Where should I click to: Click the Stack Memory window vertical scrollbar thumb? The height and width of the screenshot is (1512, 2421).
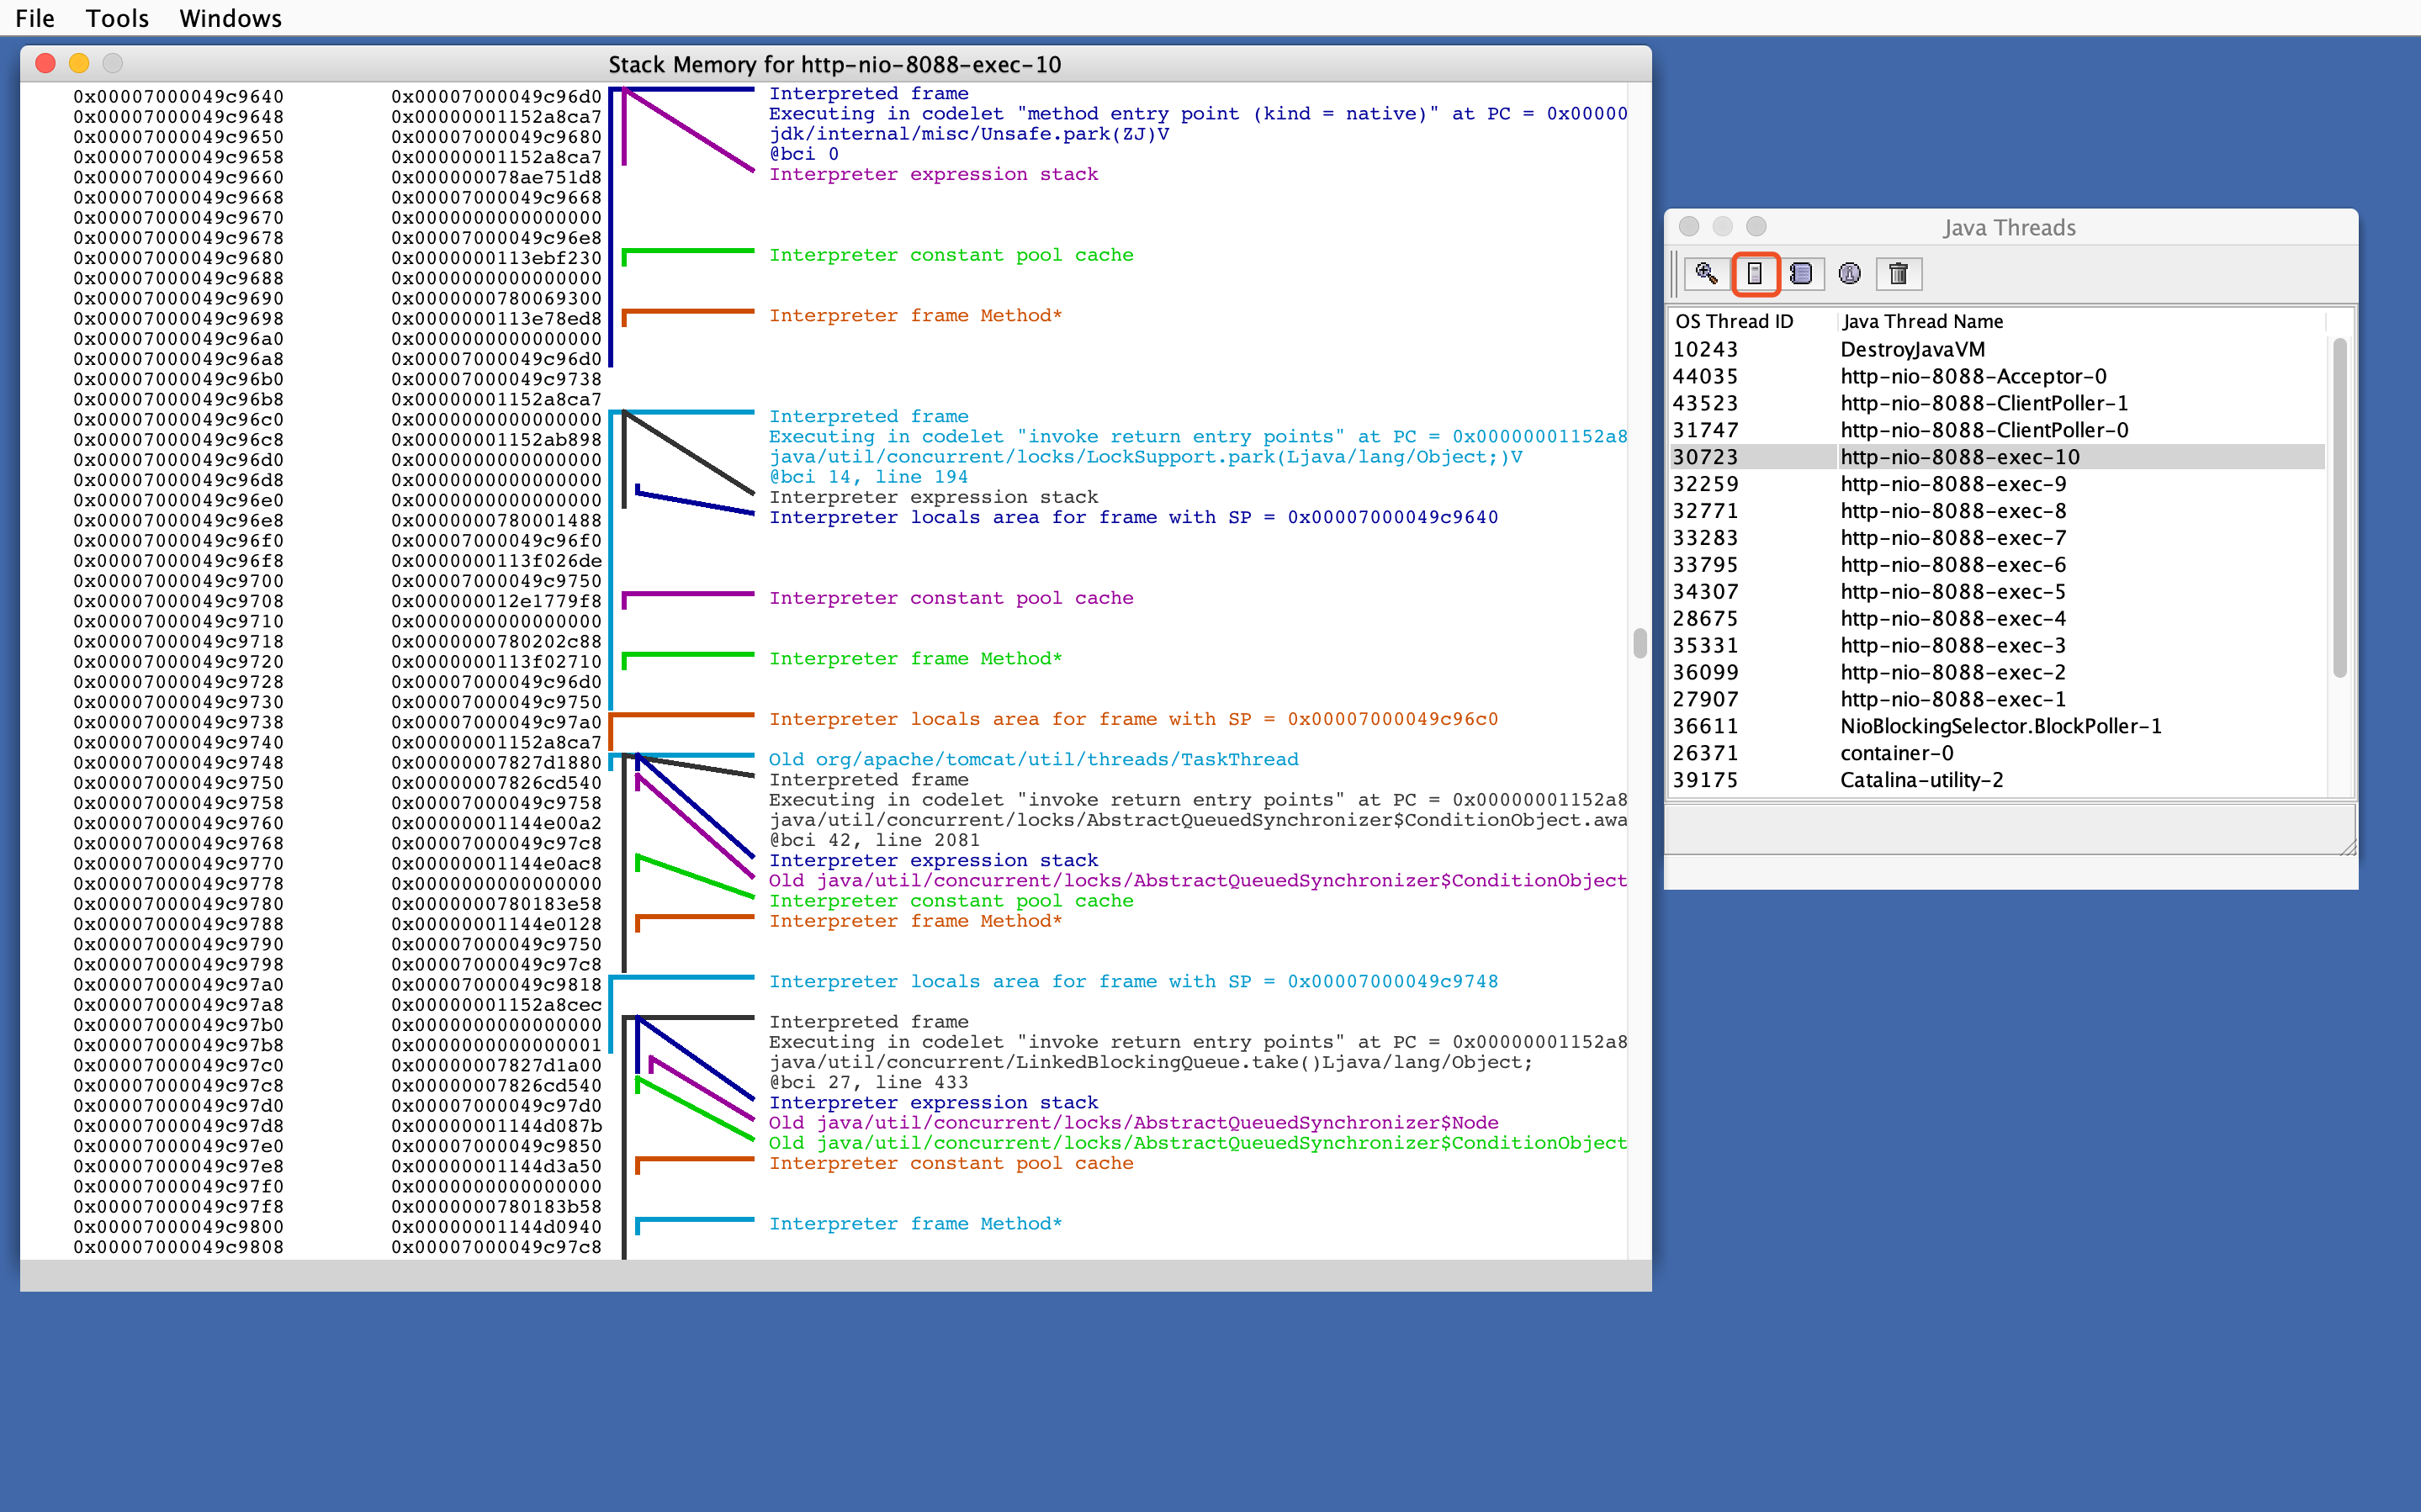coord(1640,643)
